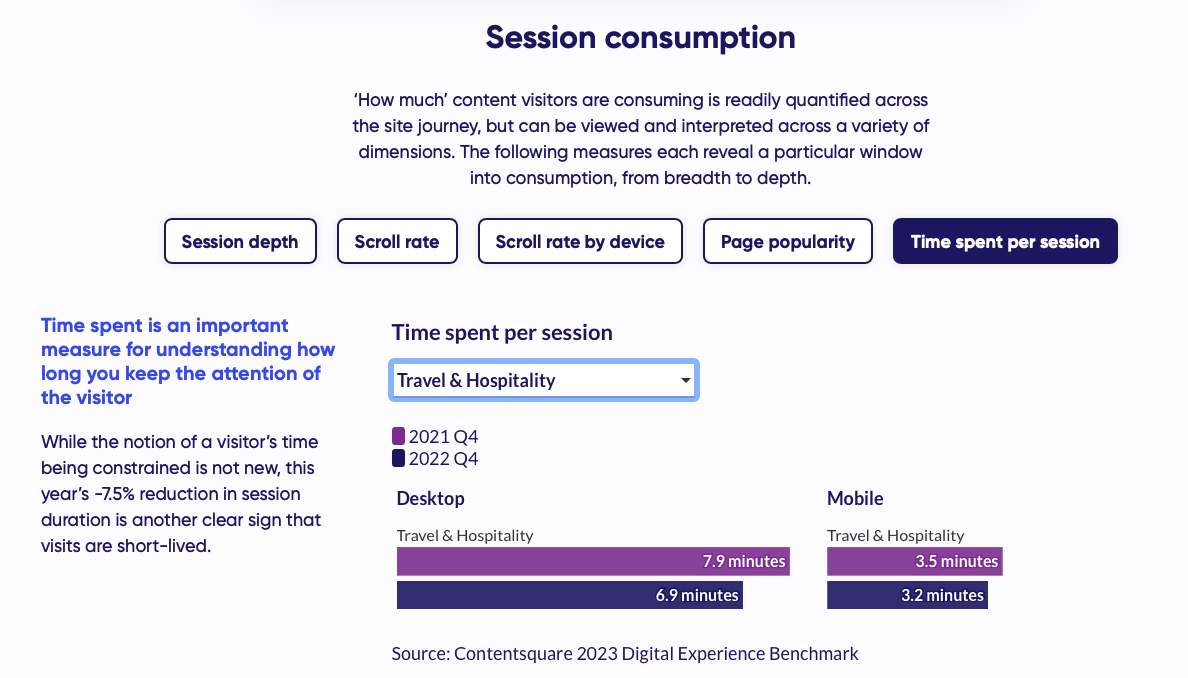Toggle the 2022 Q4 legend label
Viewport: 1188px width, 678px height.
tap(443, 459)
